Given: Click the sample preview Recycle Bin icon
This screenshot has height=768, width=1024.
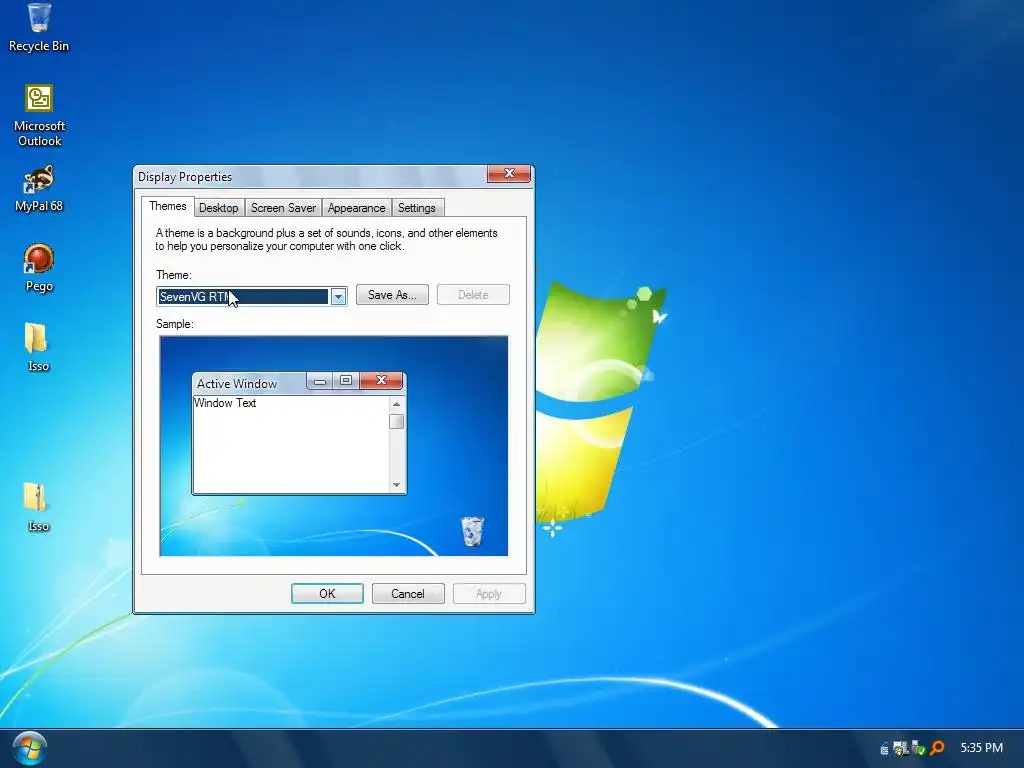Looking at the screenshot, I should tap(472, 531).
